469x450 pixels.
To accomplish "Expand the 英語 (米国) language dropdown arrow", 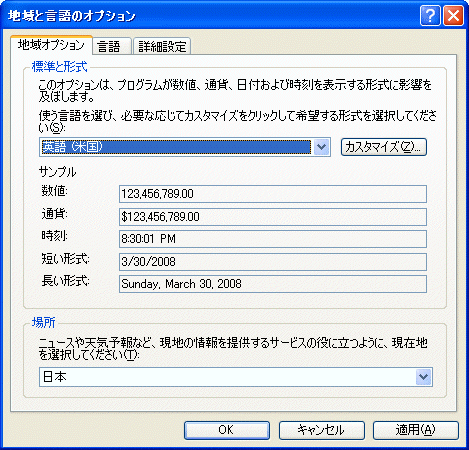I will pyautogui.click(x=321, y=147).
